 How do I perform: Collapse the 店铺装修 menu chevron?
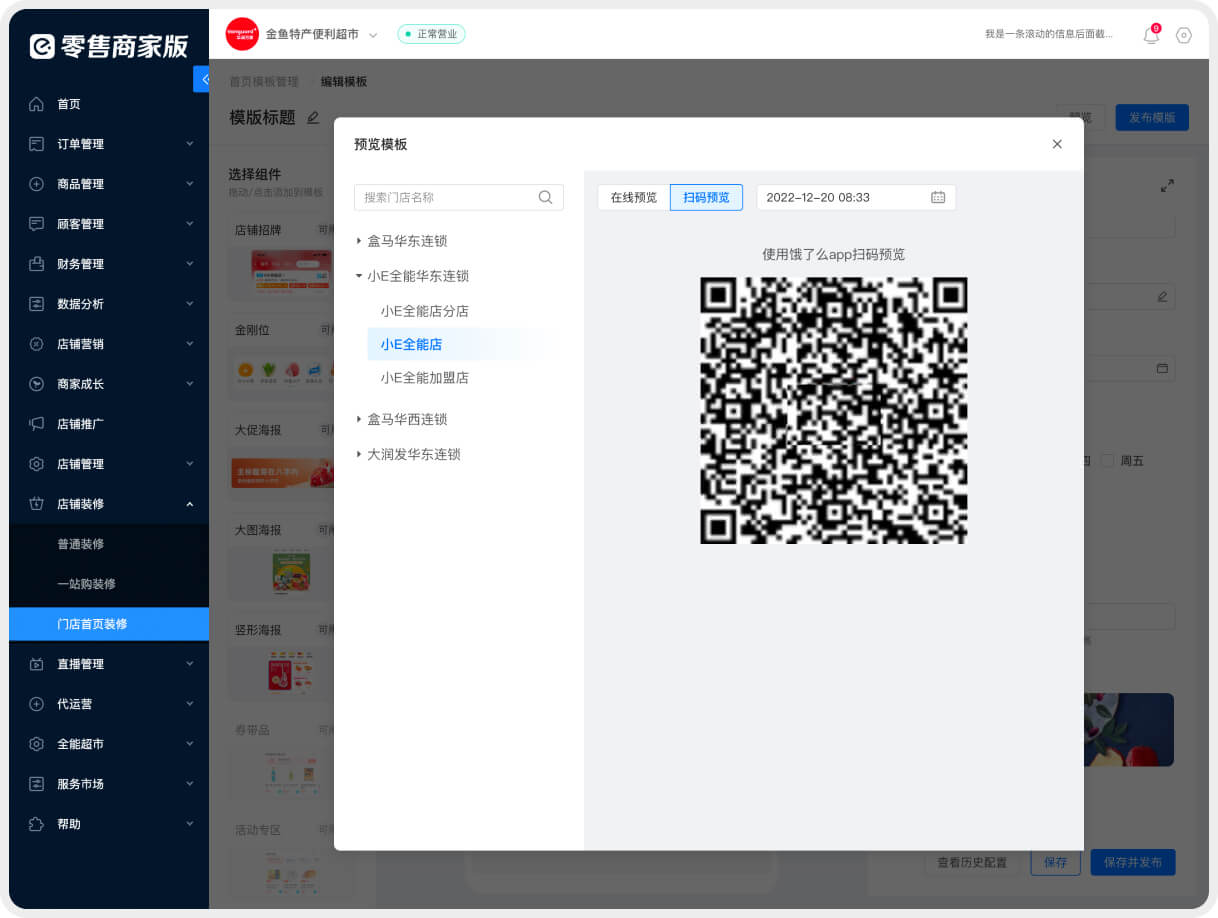190,504
